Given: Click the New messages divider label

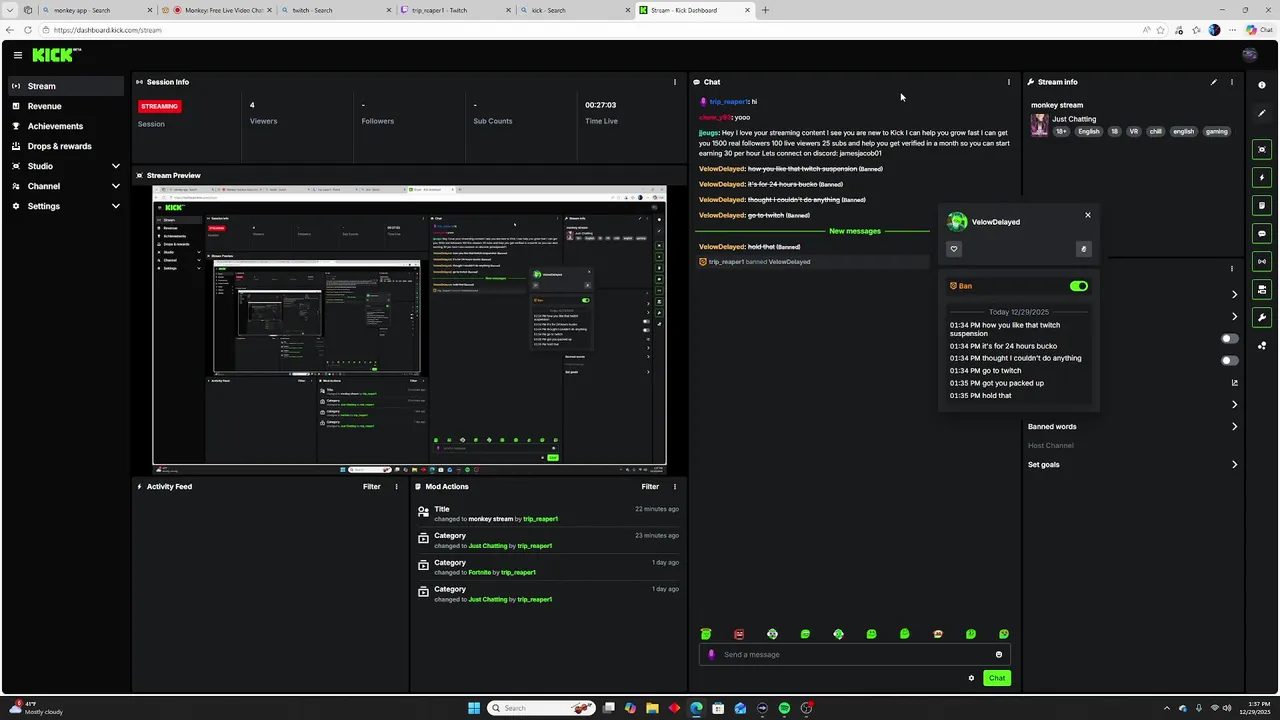Looking at the screenshot, I should tap(855, 231).
